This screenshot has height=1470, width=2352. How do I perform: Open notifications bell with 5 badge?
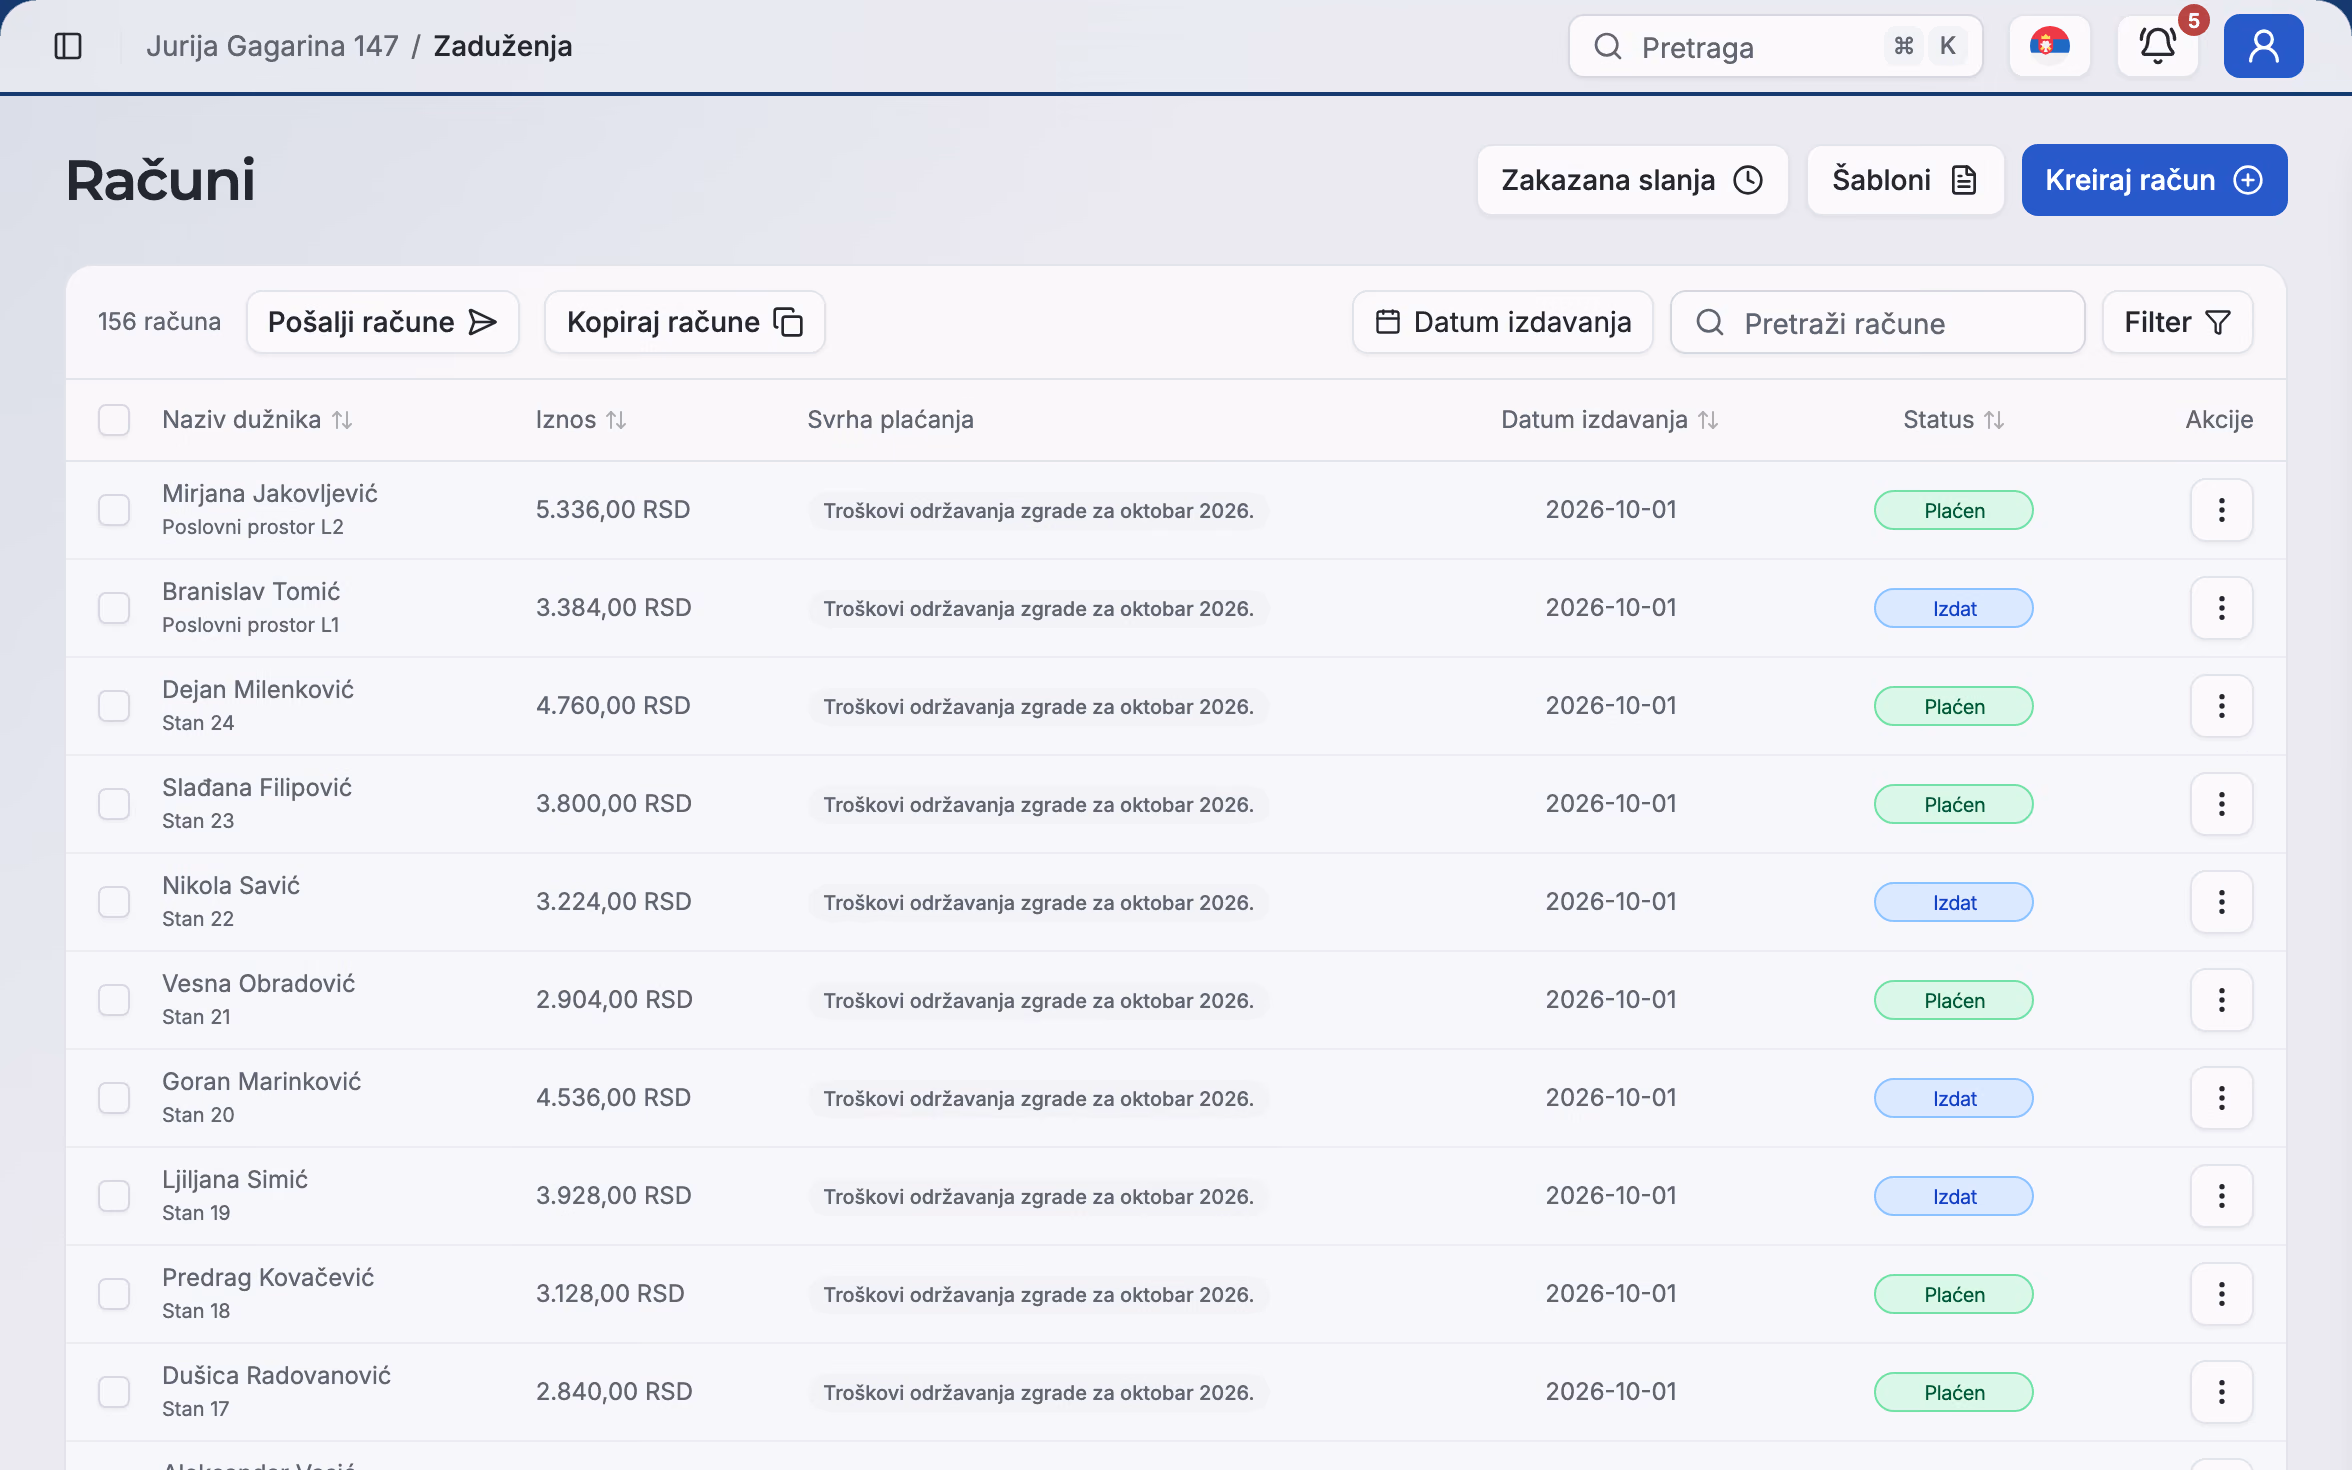click(2157, 46)
